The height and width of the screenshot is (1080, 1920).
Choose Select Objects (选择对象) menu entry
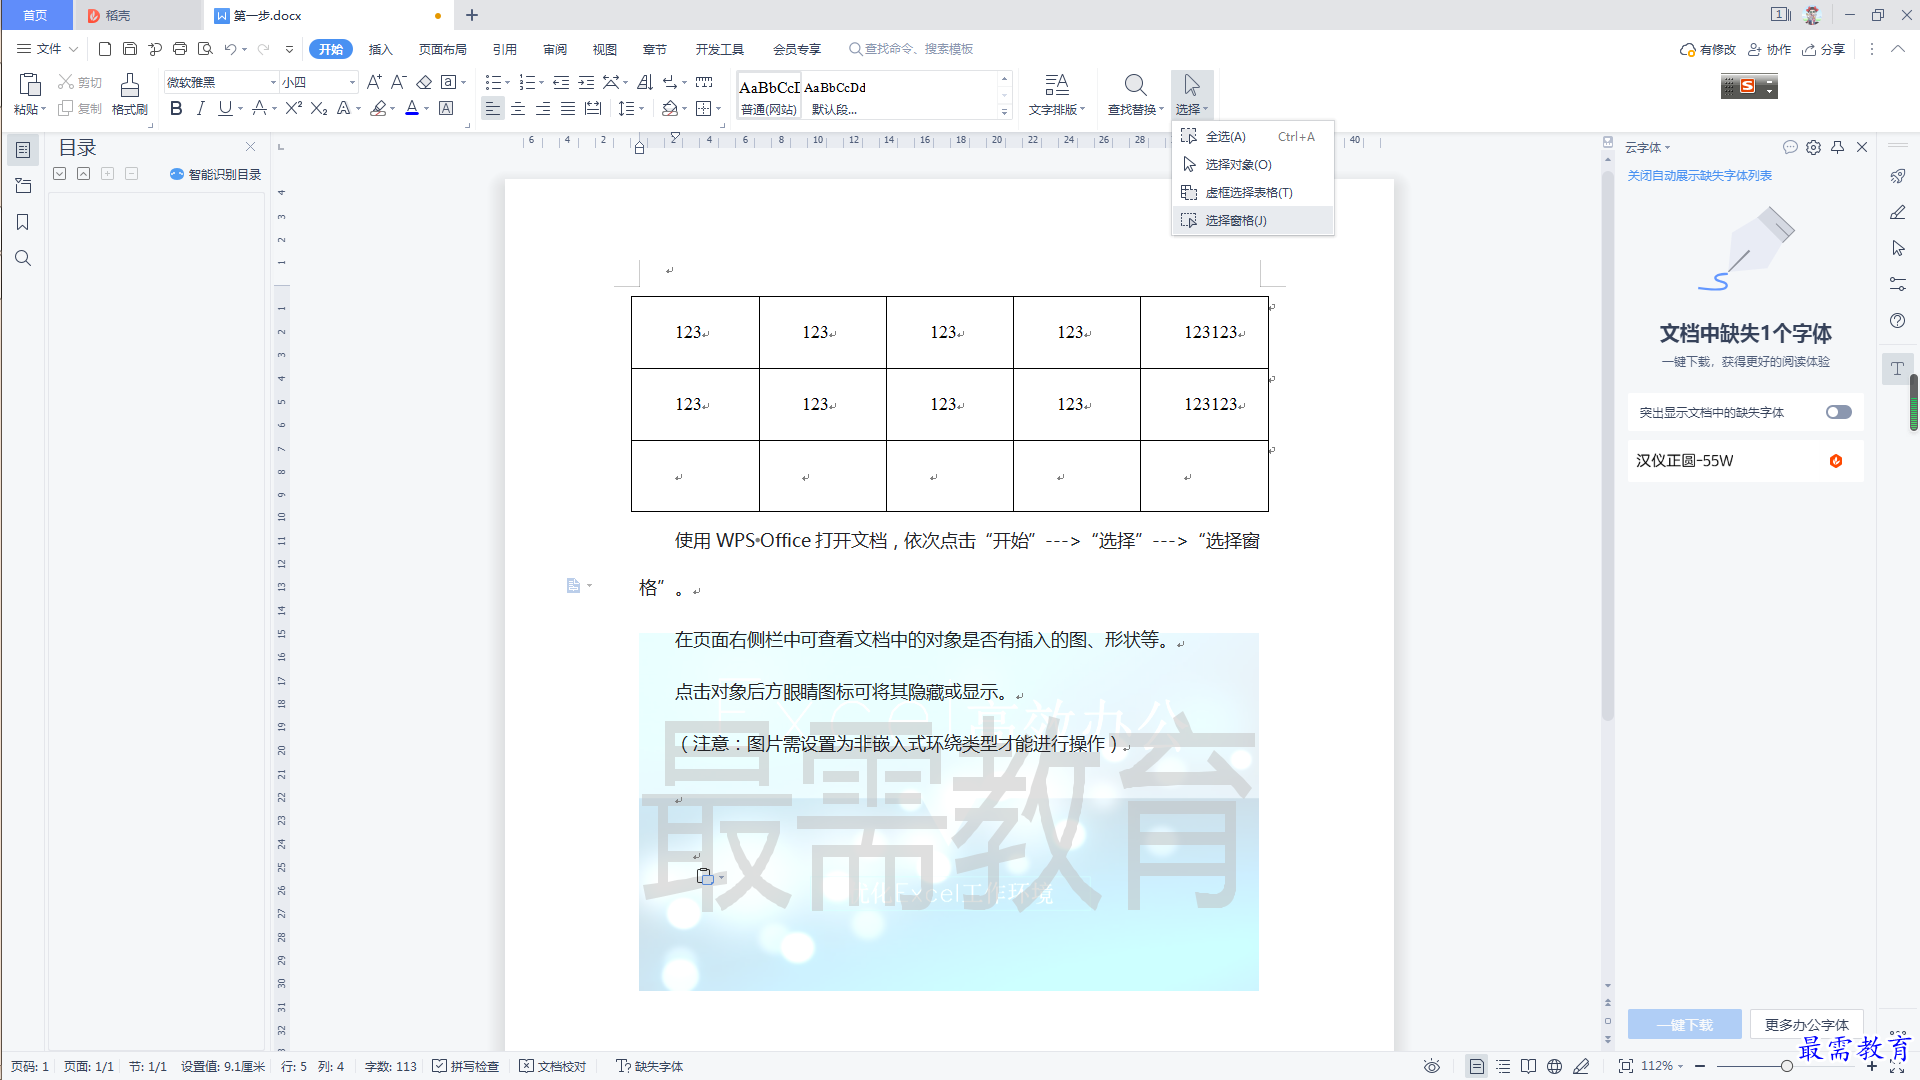pyautogui.click(x=1252, y=164)
